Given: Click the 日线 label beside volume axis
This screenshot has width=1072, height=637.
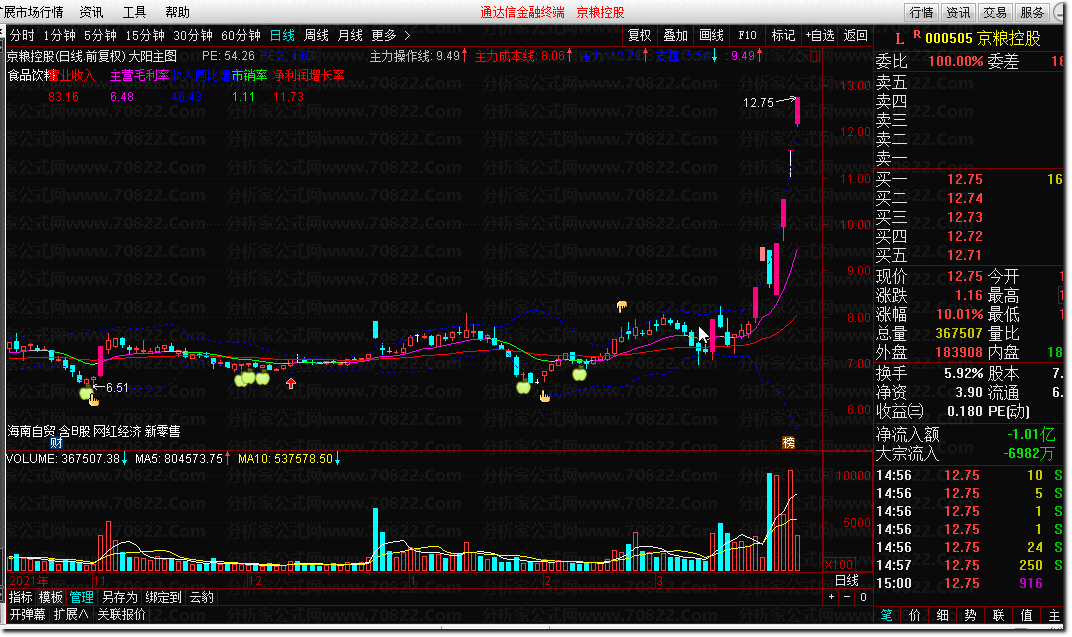Looking at the screenshot, I should 846,580.
